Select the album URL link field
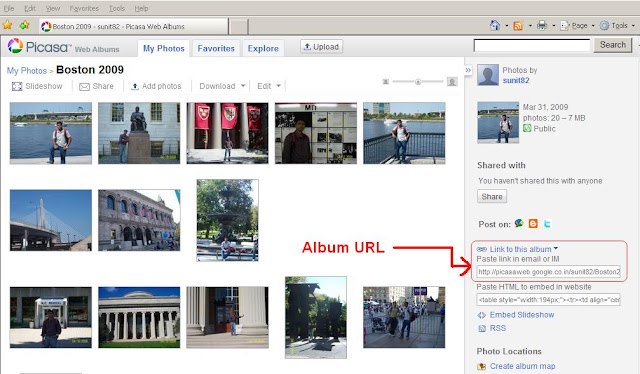The height and width of the screenshot is (374, 640). (x=548, y=272)
